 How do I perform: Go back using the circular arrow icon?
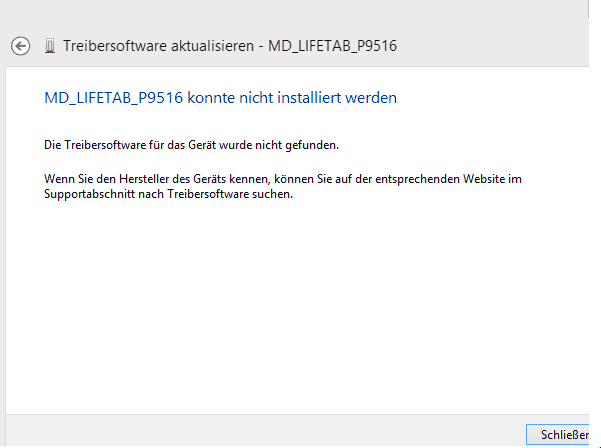pyautogui.click(x=20, y=46)
